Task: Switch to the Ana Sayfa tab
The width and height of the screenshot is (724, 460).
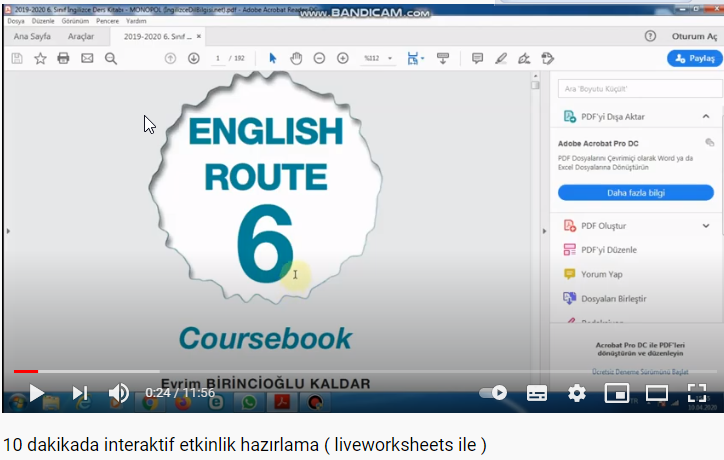Action: [x=32, y=36]
